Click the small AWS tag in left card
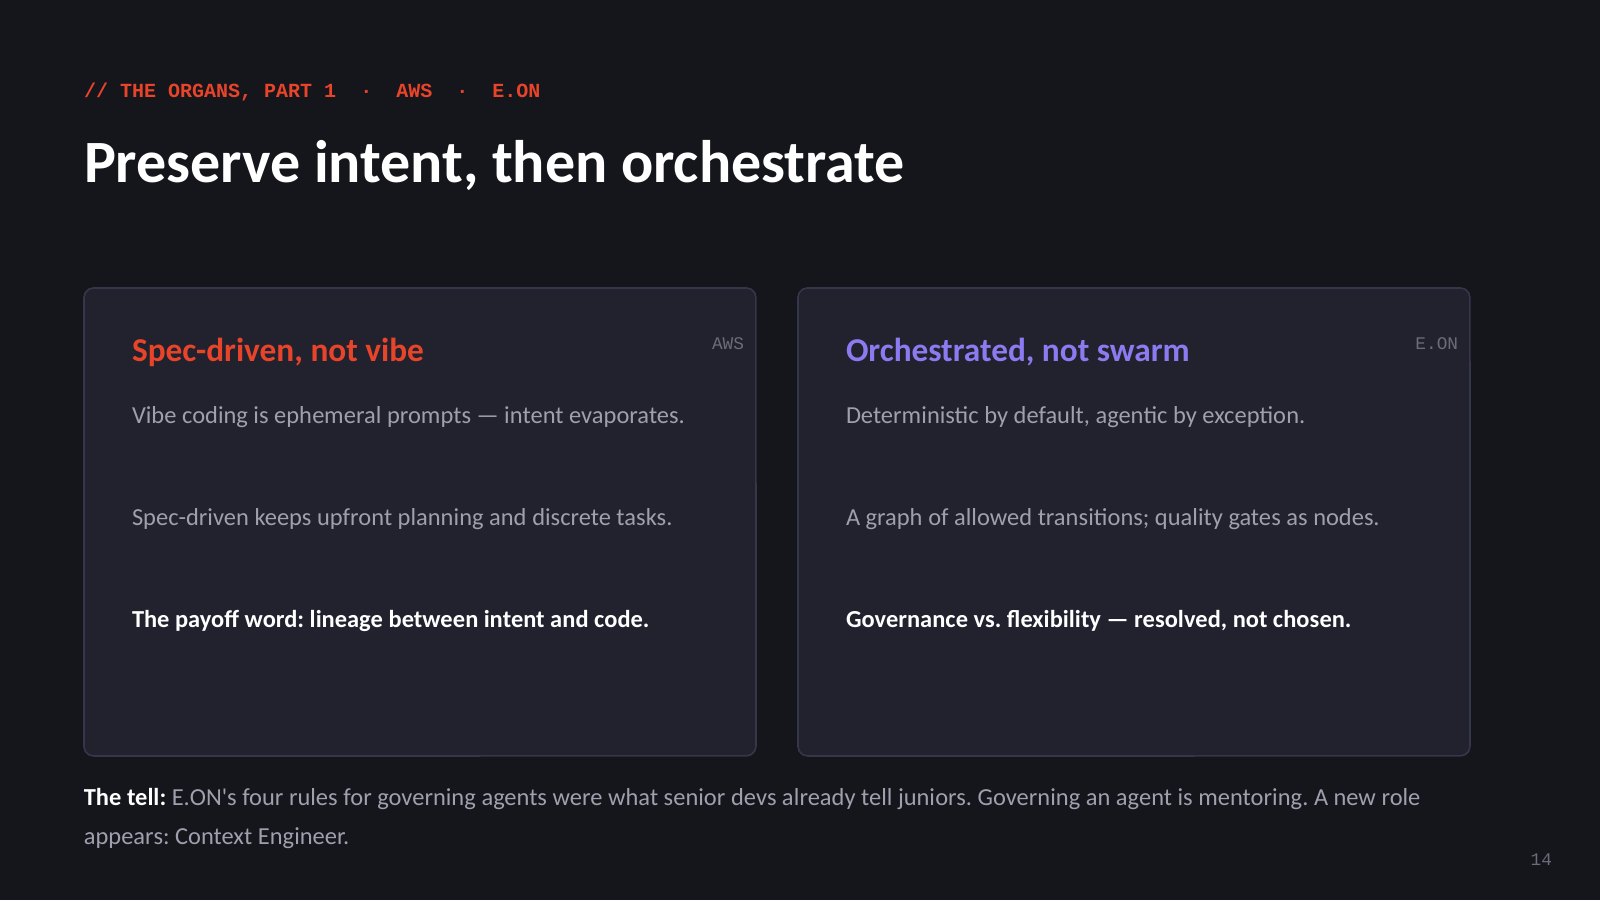This screenshot has height=901, width=1600. pyautogui.click(x=728, y=344)
